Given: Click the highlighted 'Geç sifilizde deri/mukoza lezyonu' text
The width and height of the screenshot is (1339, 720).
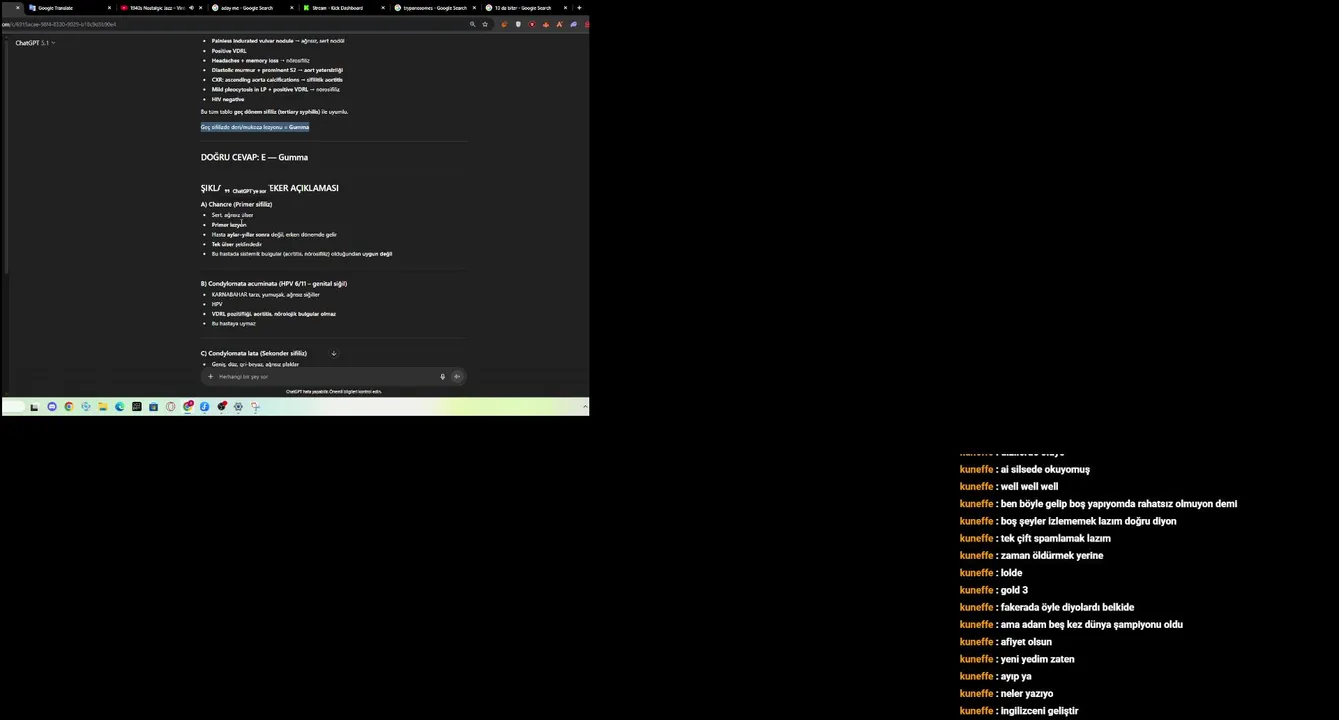Looking at the screenshot, I should pos(255,127).
